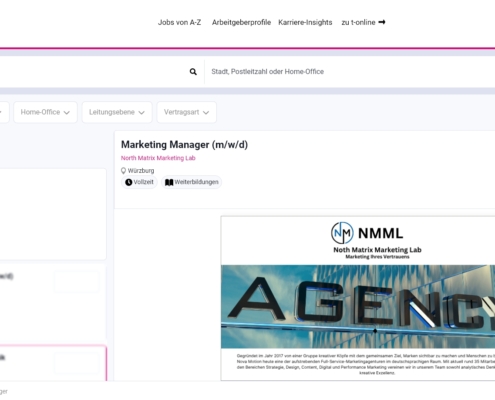Image resolution: width=495 pixels, height=400 pixels.
Task: Click the arrow icon next to zu t-online
Action: tap(382, 22)
